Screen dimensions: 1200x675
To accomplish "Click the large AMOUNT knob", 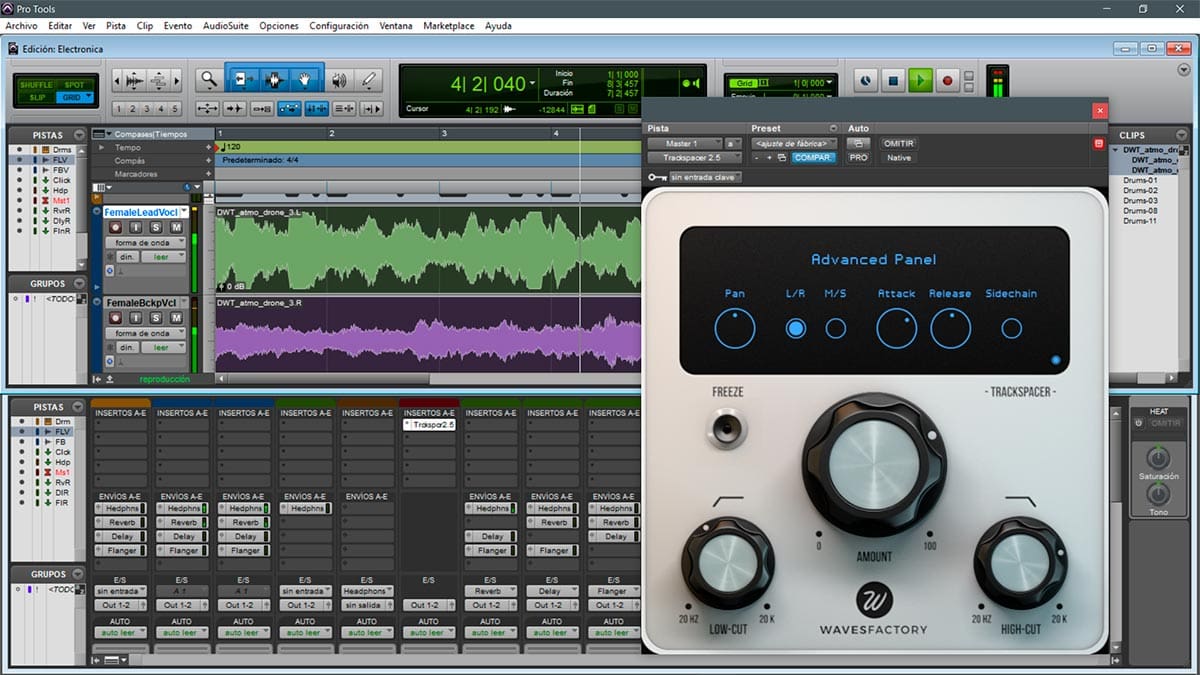I will coord(874,464).
